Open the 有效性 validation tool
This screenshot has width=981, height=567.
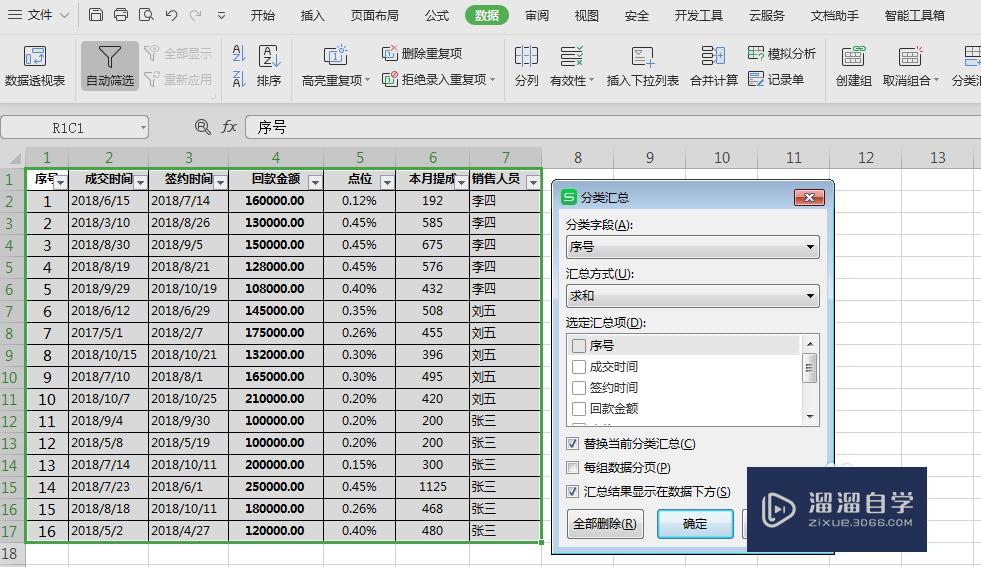tap(572, 66)
